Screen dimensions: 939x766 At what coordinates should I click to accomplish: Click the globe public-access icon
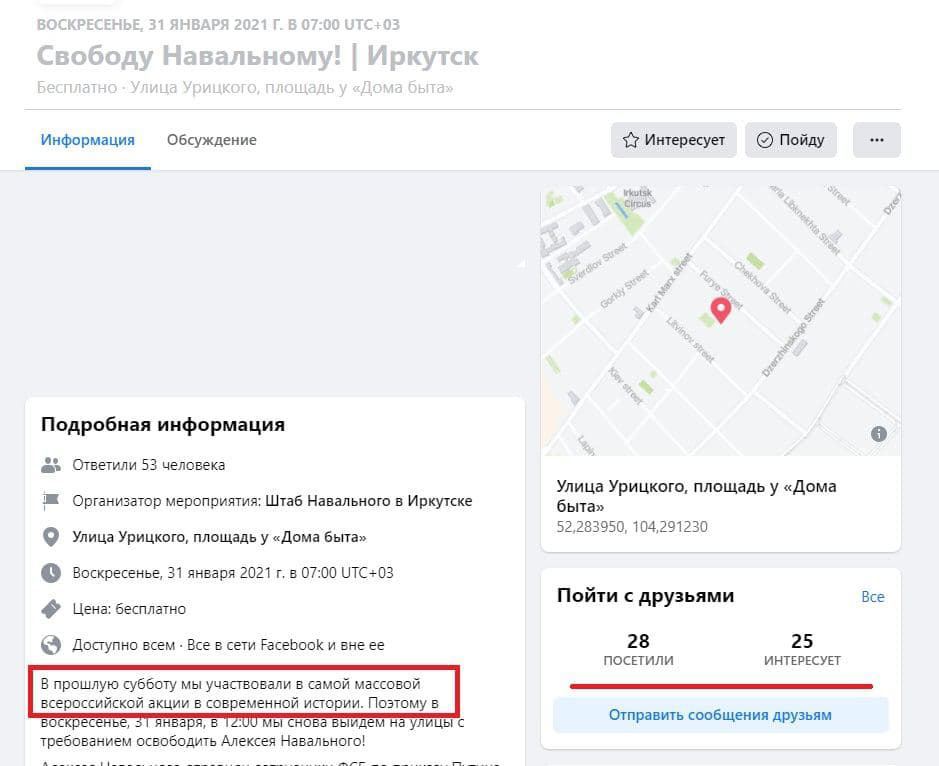click(x=51, y=645)
